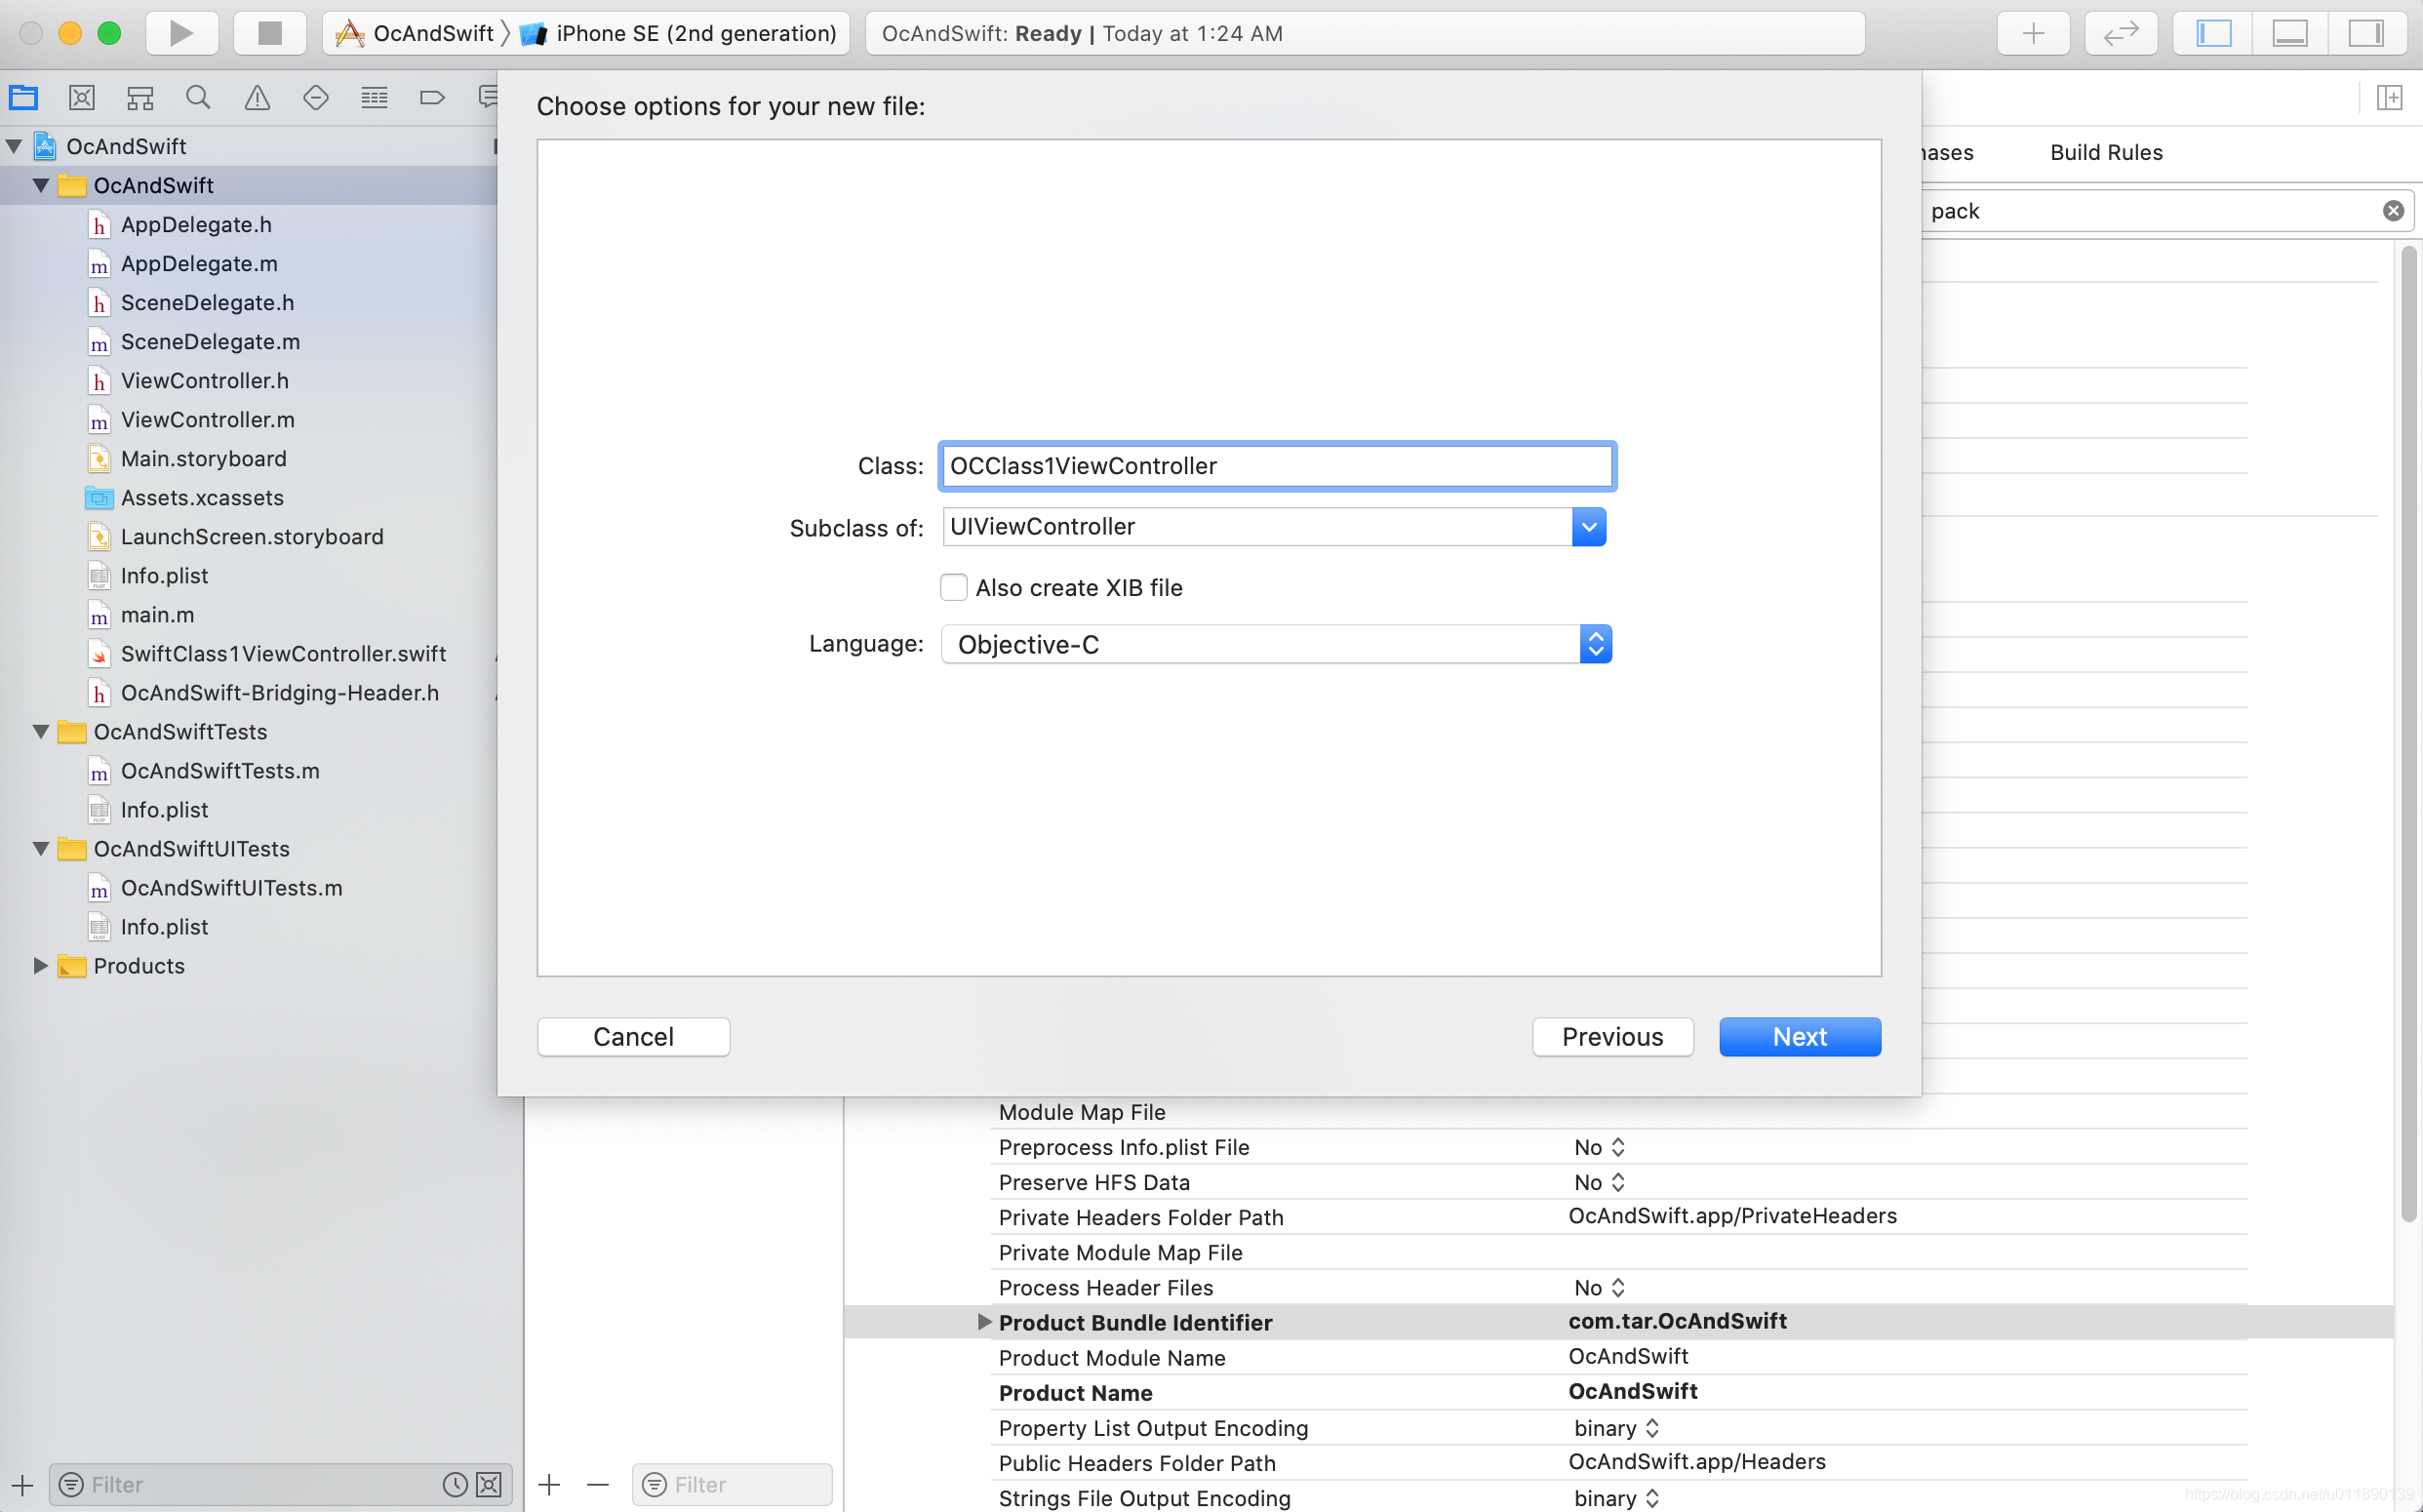Click the Stop button in toolbar

(x=269, y=33)
